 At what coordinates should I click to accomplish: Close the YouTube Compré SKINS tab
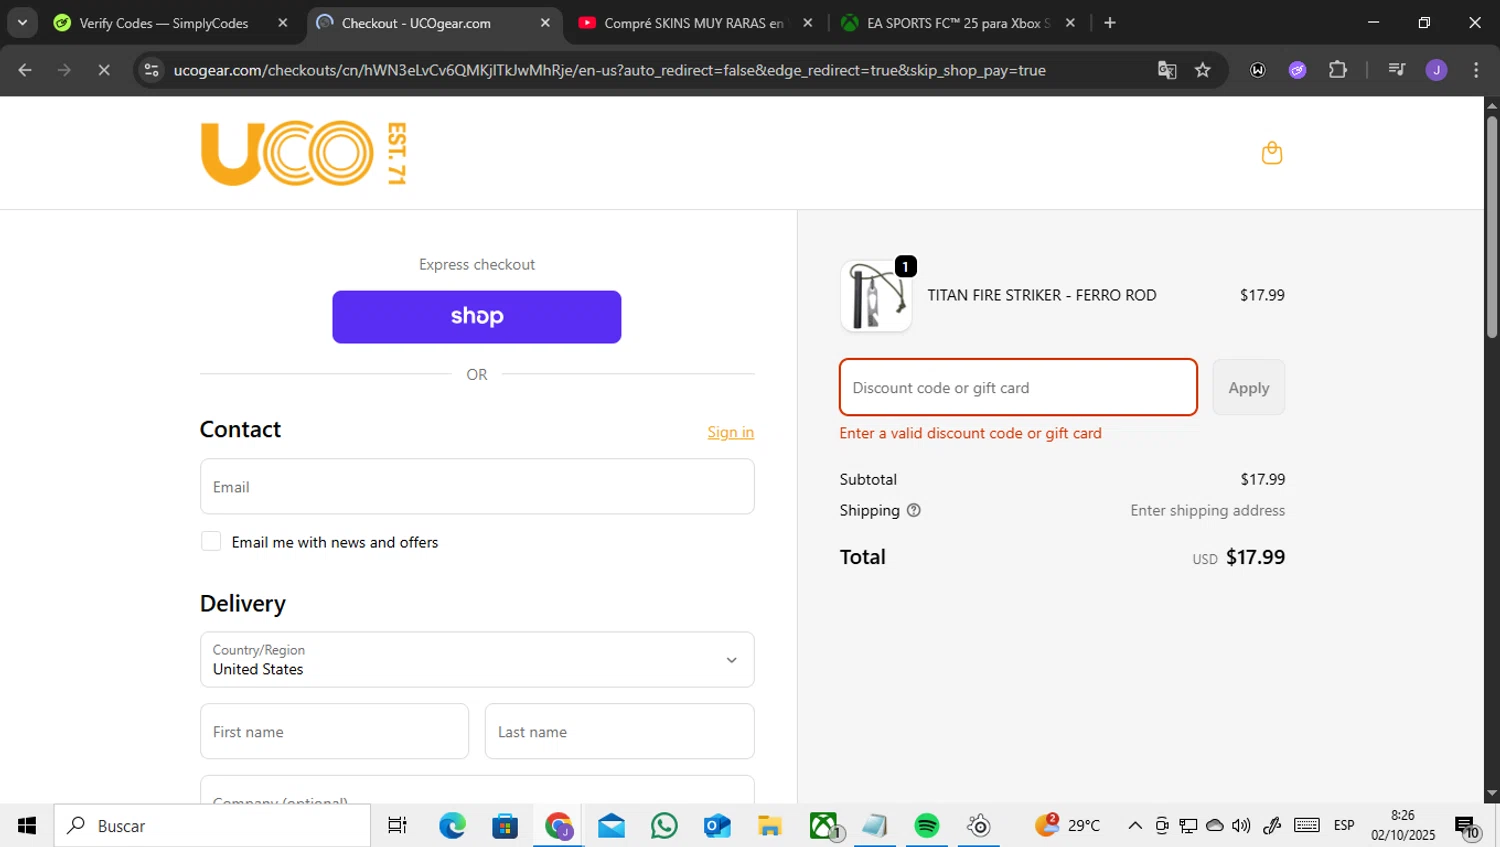pyautogui.click(x=808, y=23)
